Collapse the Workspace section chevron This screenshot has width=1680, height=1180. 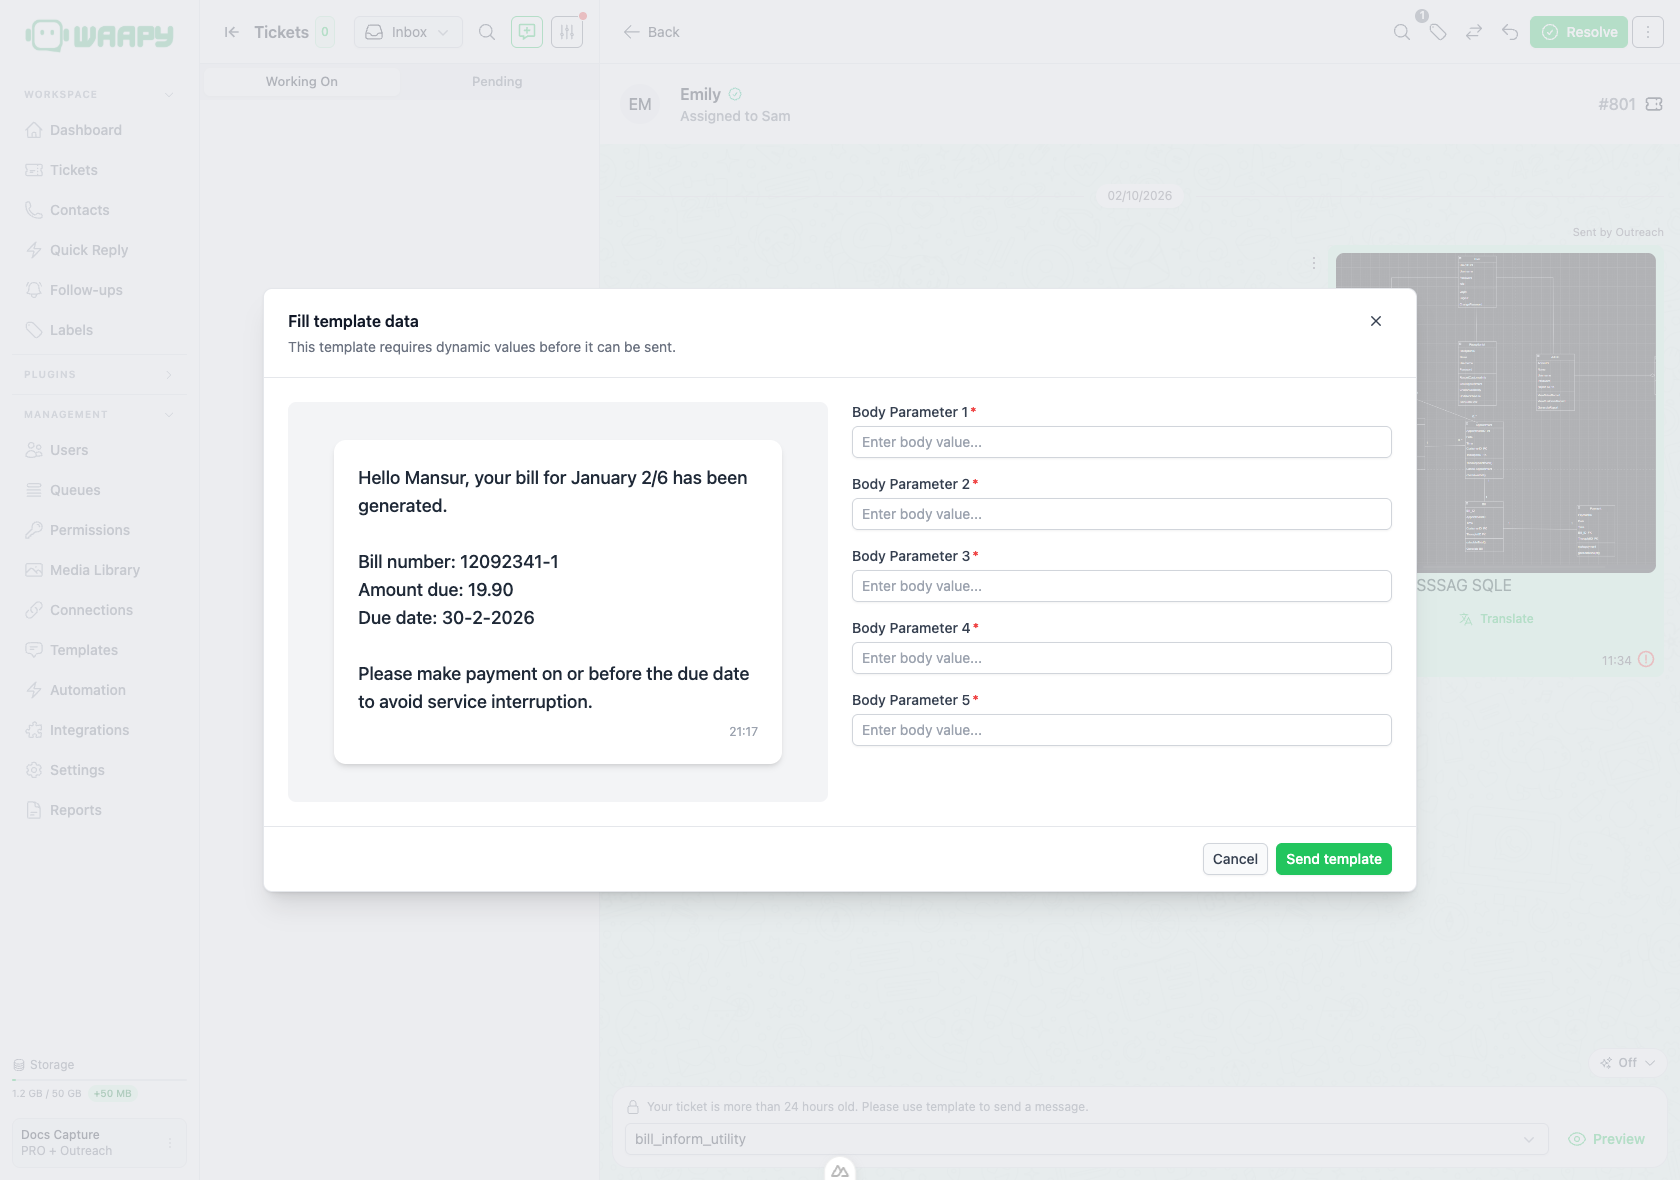[x=169, y=95]
